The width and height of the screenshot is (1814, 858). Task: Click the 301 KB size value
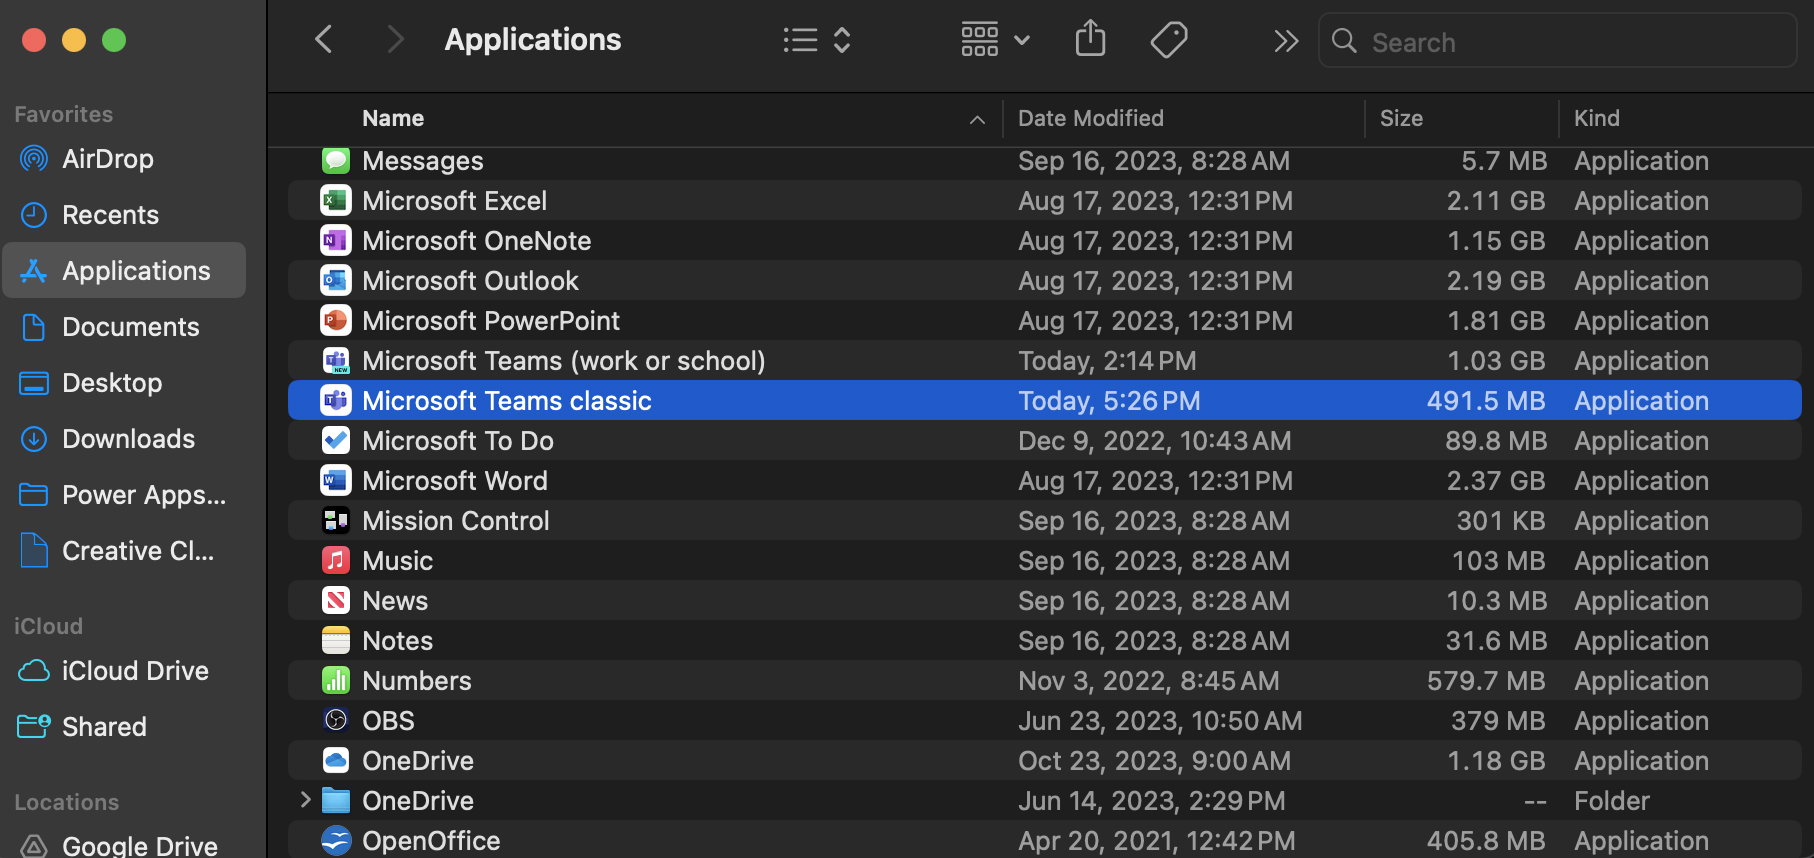click(1501, 521)
